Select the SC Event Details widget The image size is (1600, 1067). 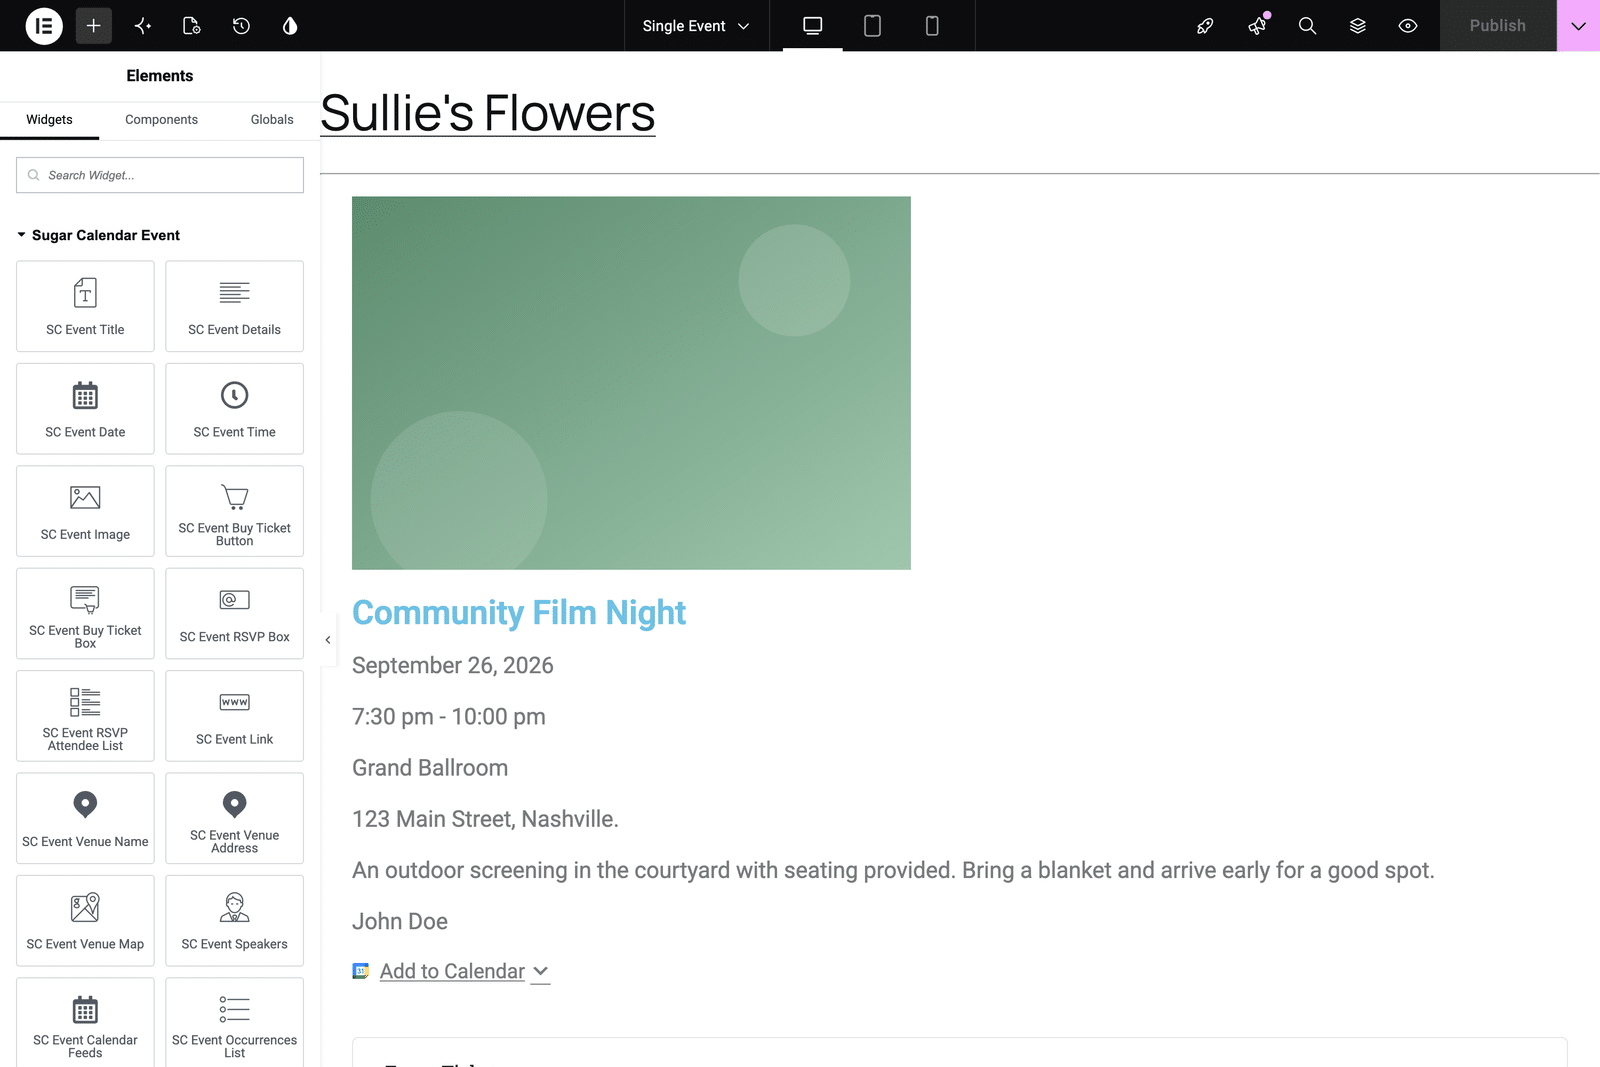[234, 306]
